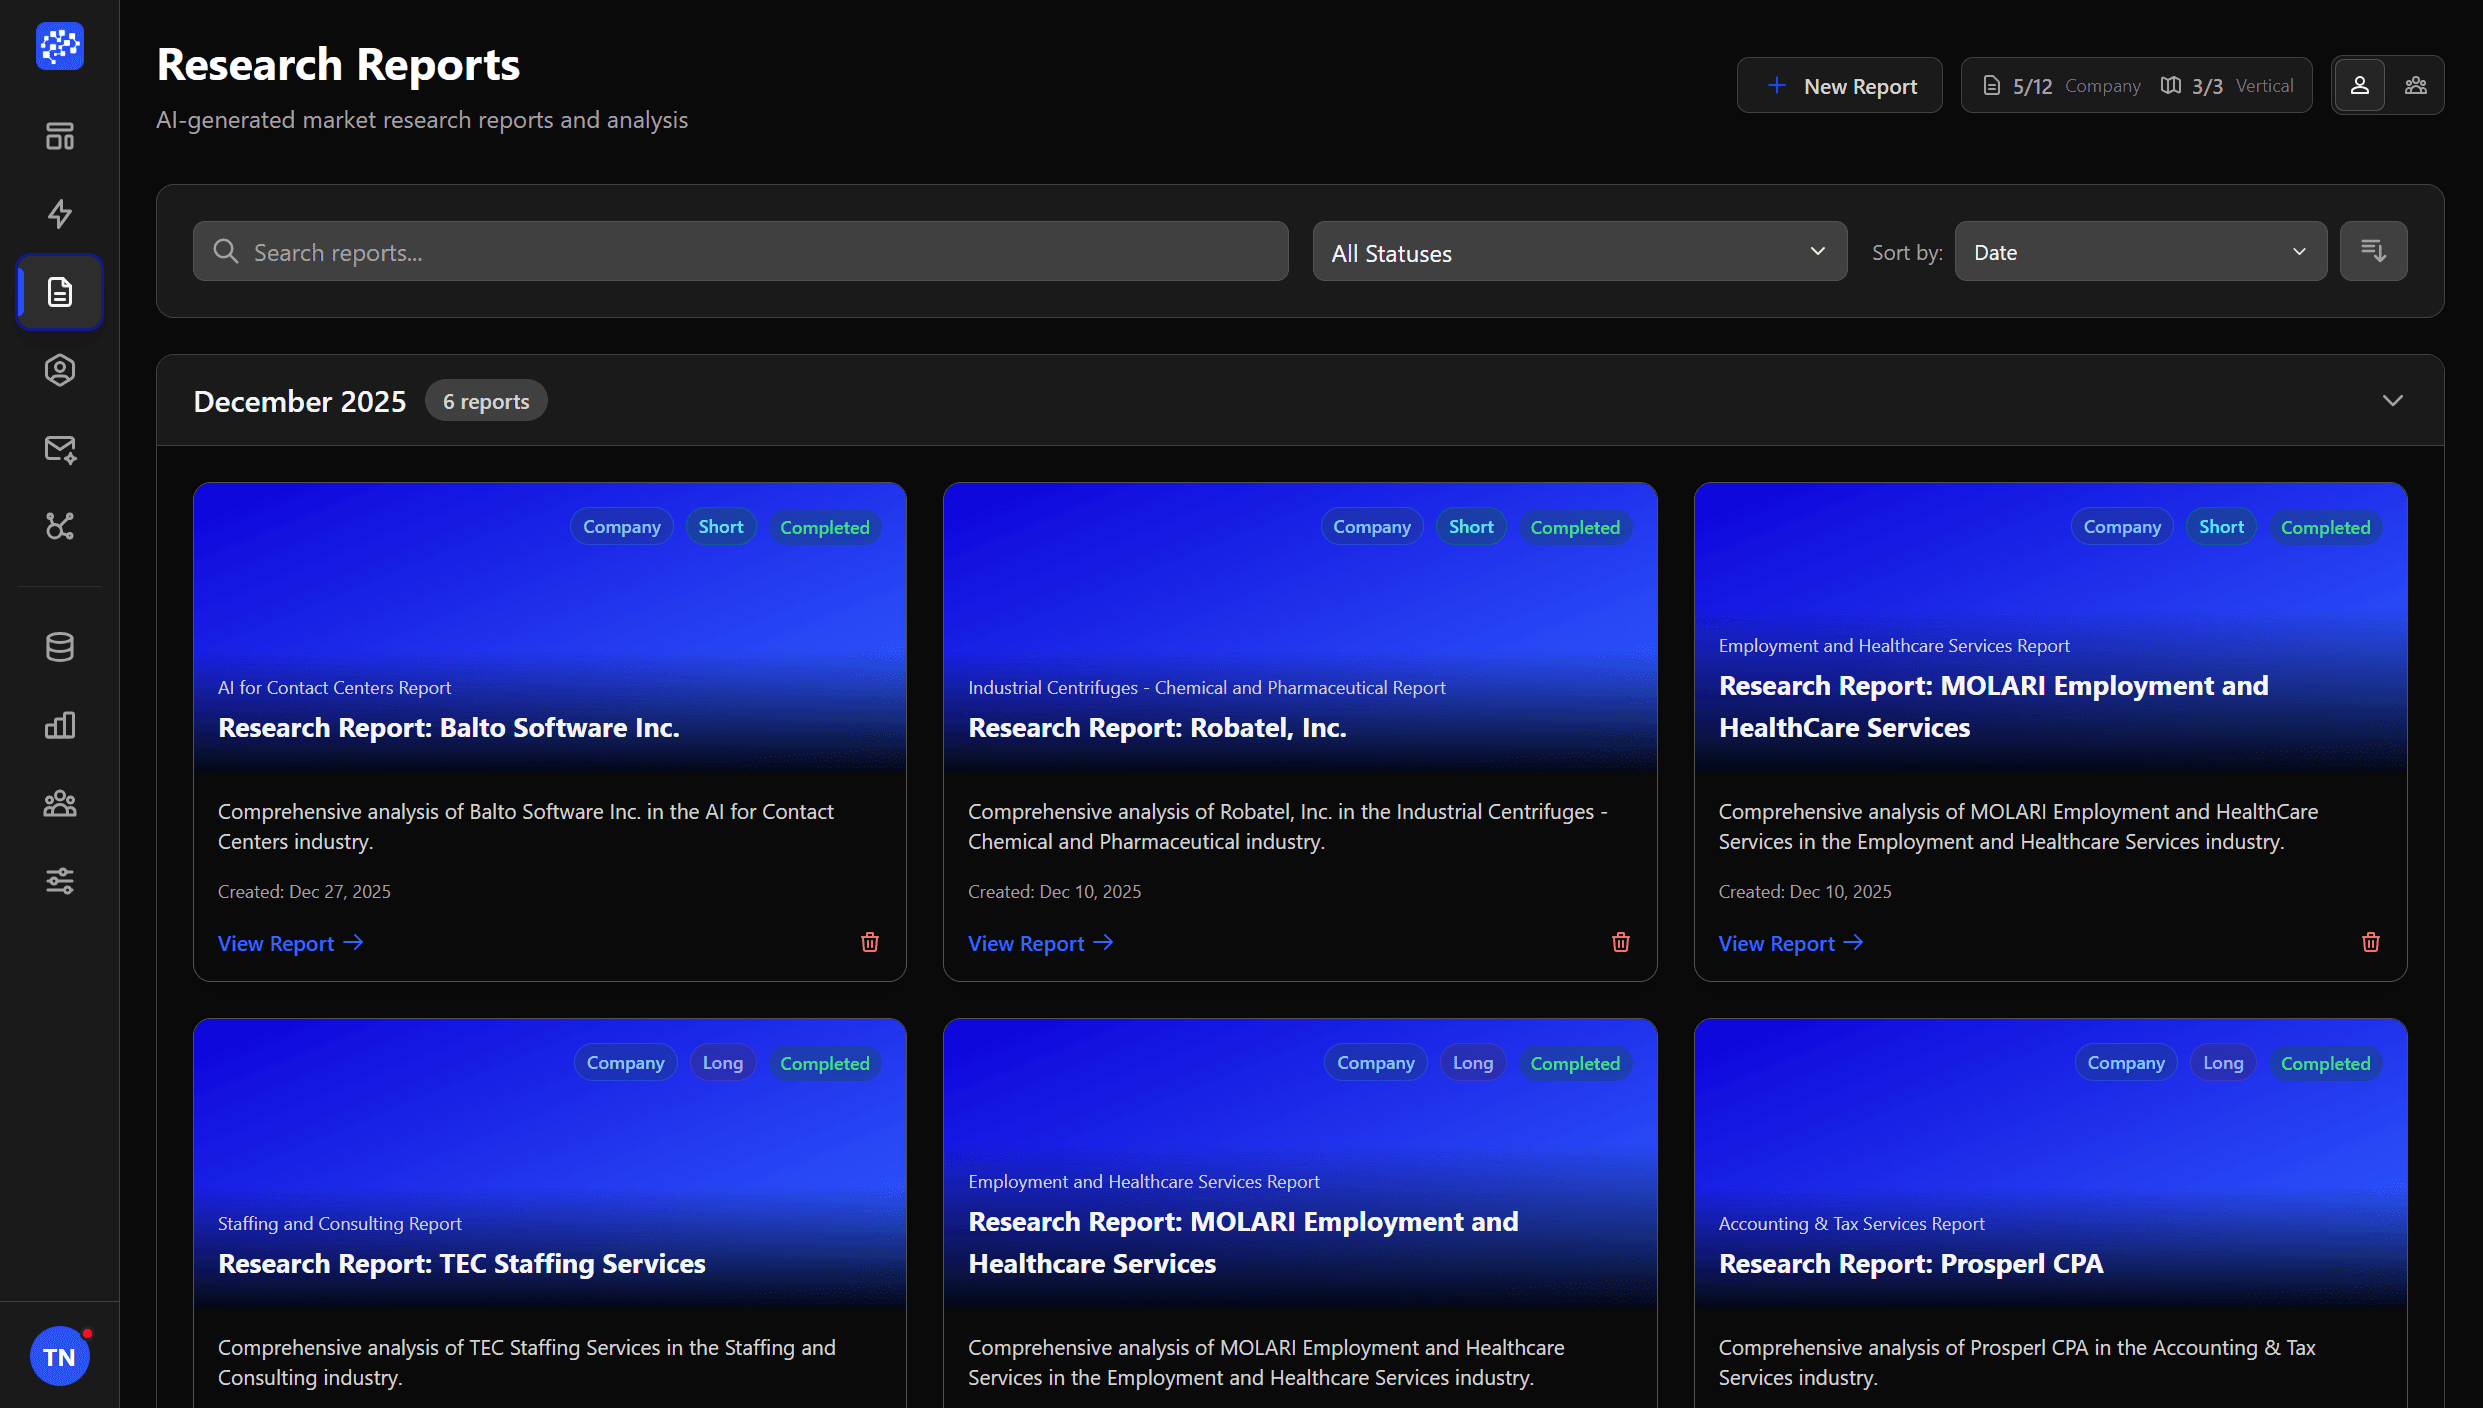
Task: Click Research Report: TEC Staffing Services title
Action: 462,1264
